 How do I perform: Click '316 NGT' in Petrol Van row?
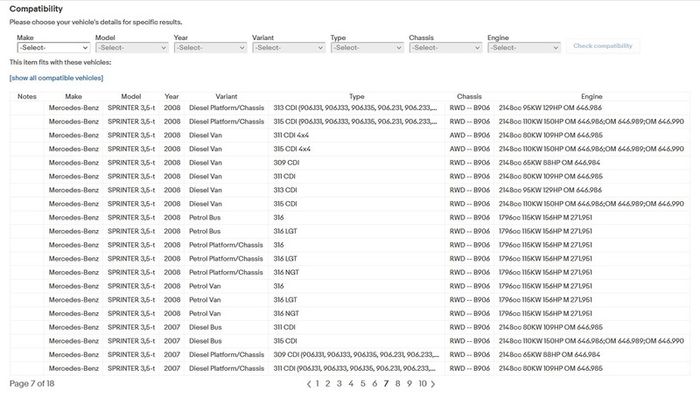[x=286, y=313]
